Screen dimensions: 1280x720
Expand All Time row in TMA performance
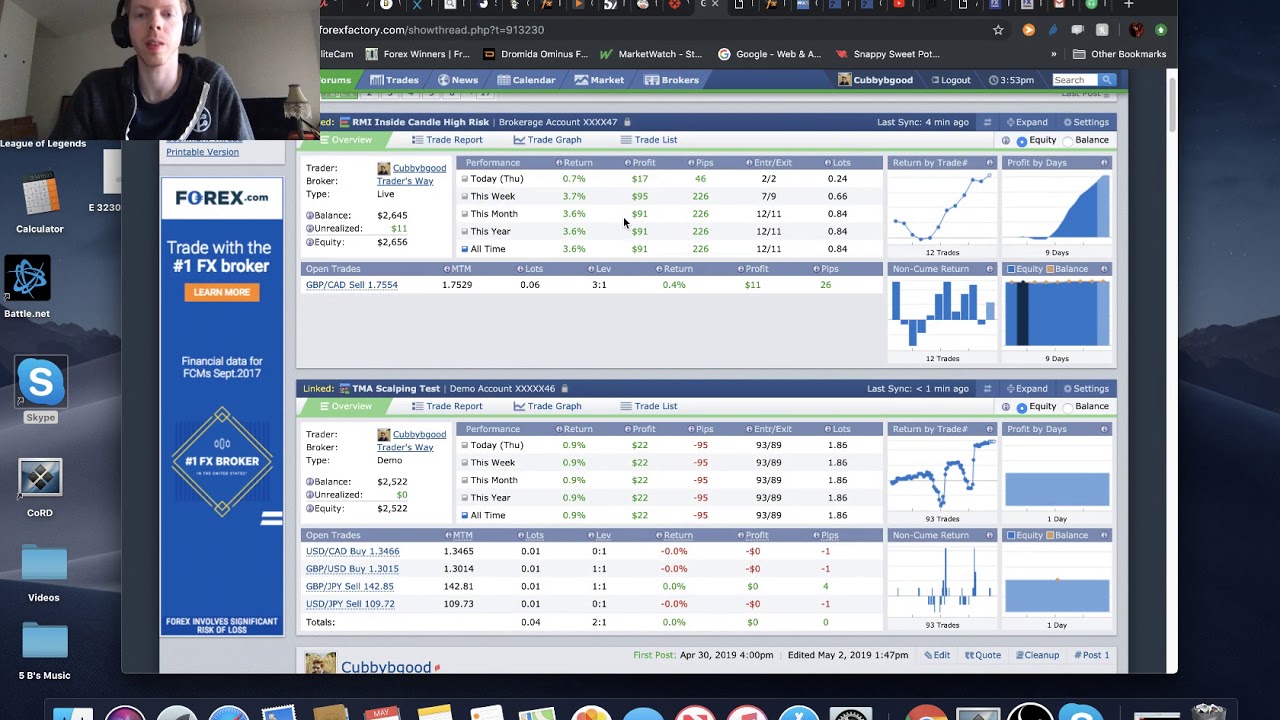point(464,515)
